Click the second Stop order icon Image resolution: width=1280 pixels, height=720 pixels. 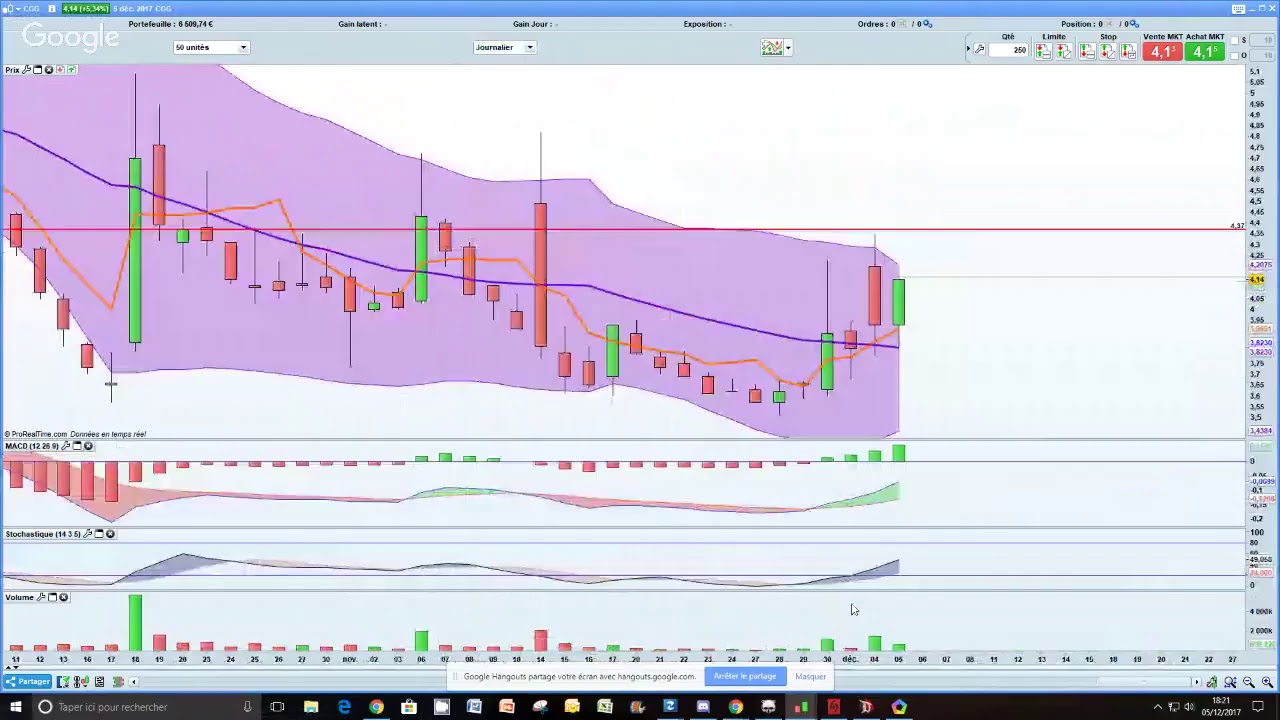[x=1108, y=51]
